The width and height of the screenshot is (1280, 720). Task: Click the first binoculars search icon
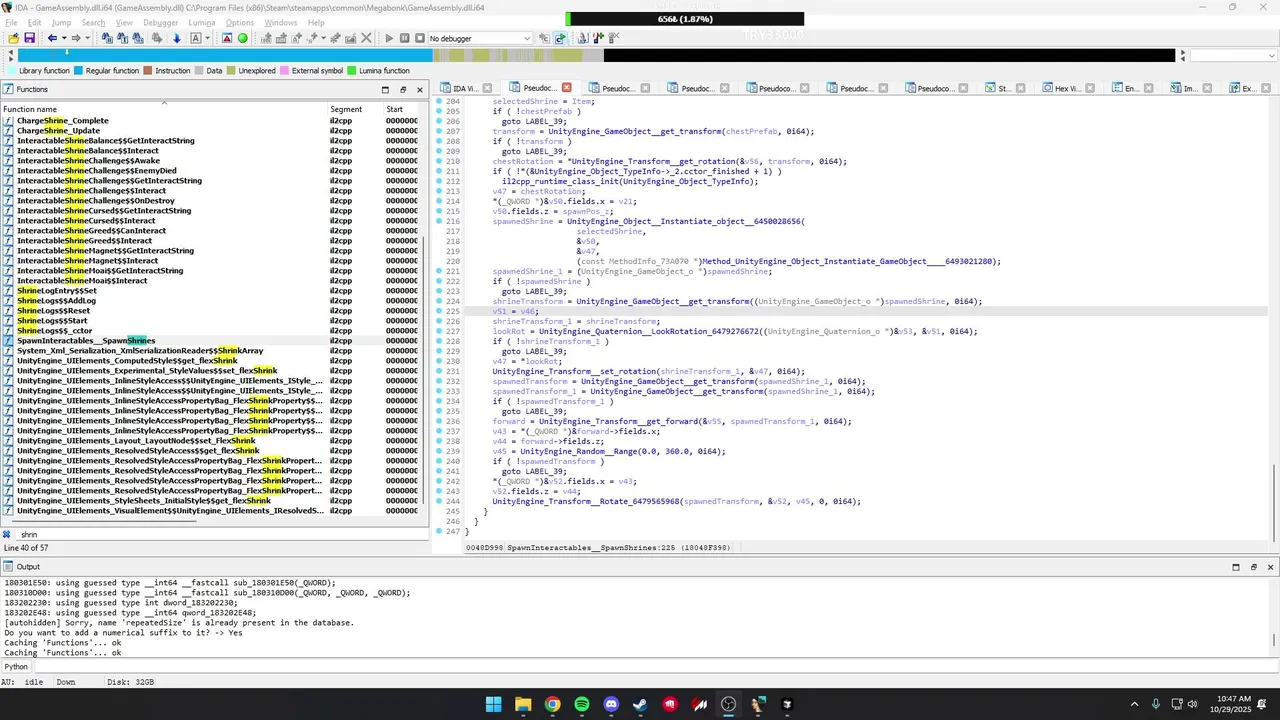(x=106, y=38)
